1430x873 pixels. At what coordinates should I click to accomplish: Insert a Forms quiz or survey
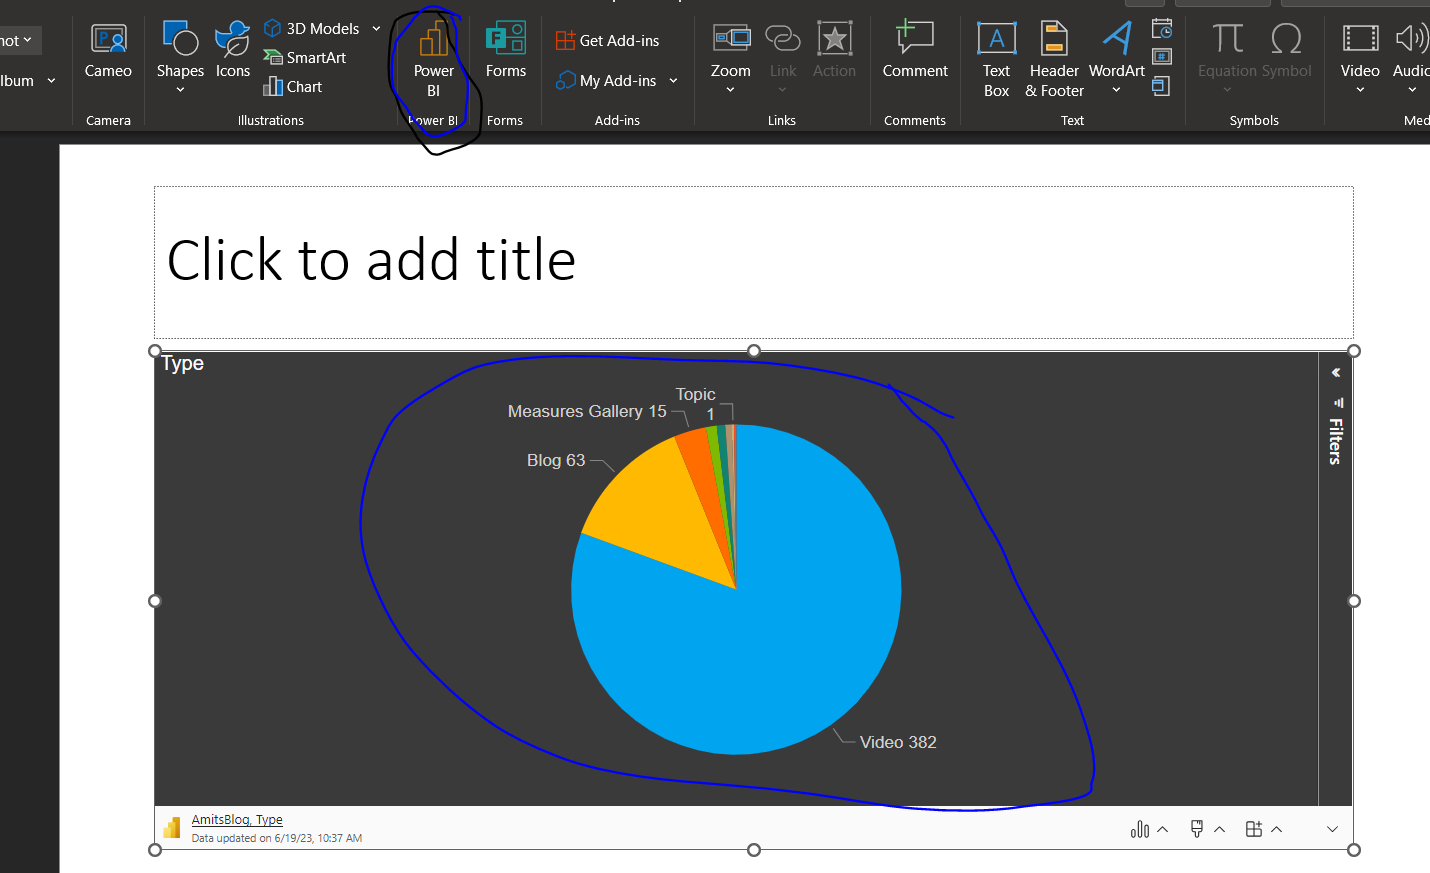point(506,51)
